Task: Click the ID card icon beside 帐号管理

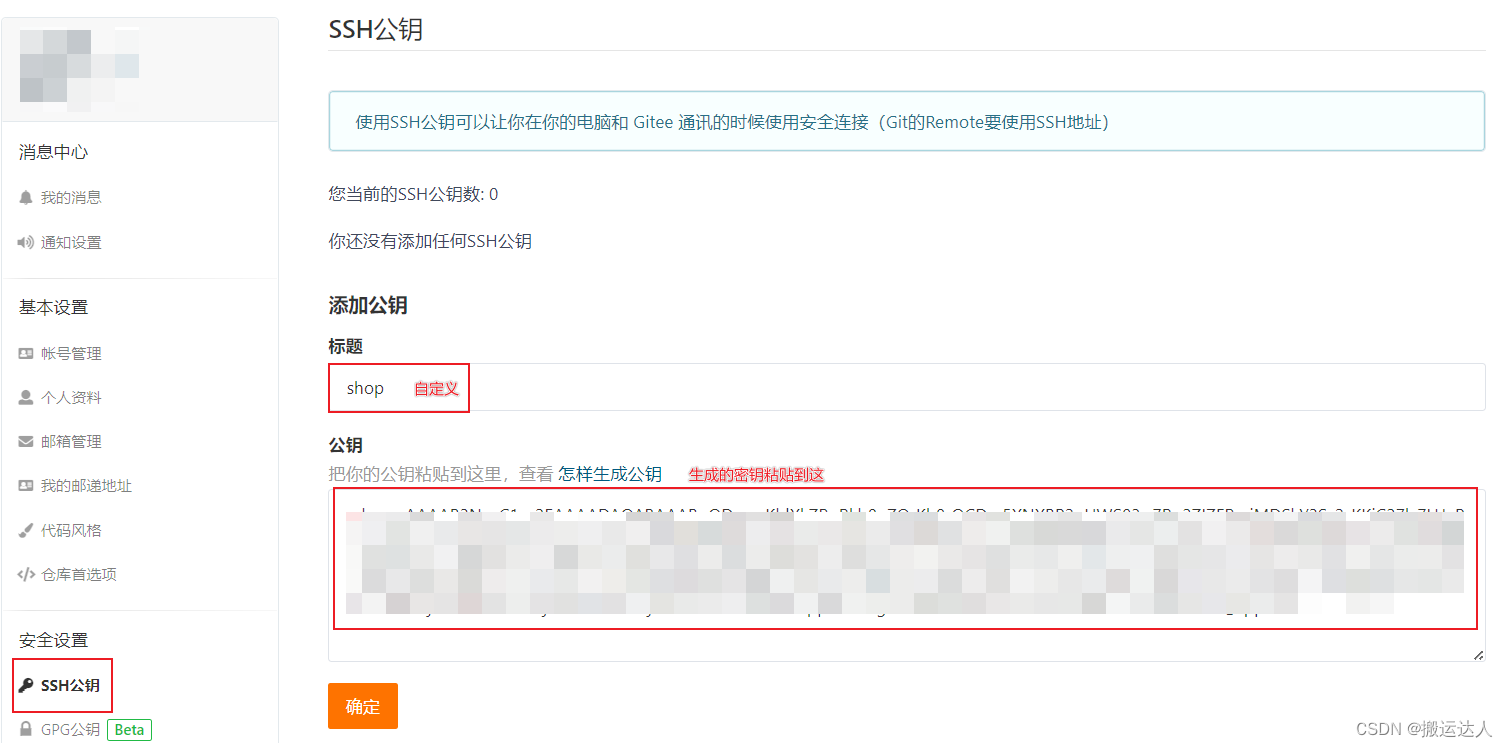Action: tap(26, 354)
